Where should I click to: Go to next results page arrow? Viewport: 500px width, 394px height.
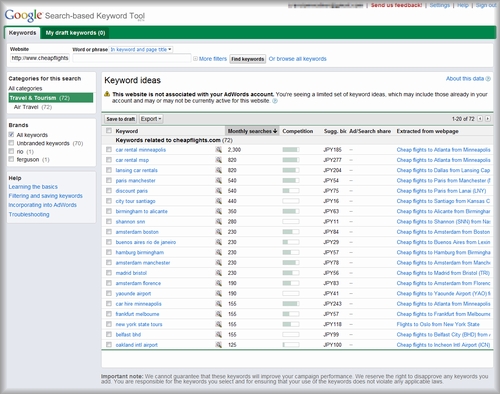(x=488, y=119)
